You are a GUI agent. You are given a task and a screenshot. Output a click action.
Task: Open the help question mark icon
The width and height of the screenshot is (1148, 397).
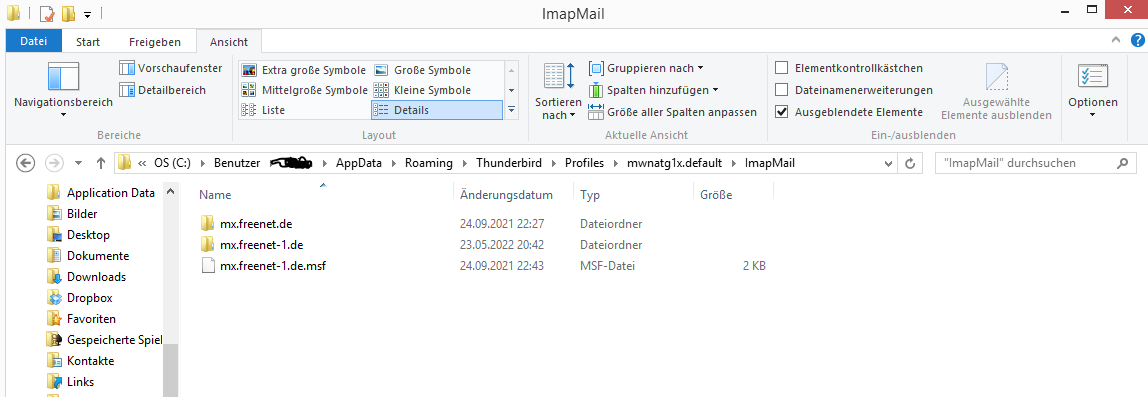coord(1137,40)
